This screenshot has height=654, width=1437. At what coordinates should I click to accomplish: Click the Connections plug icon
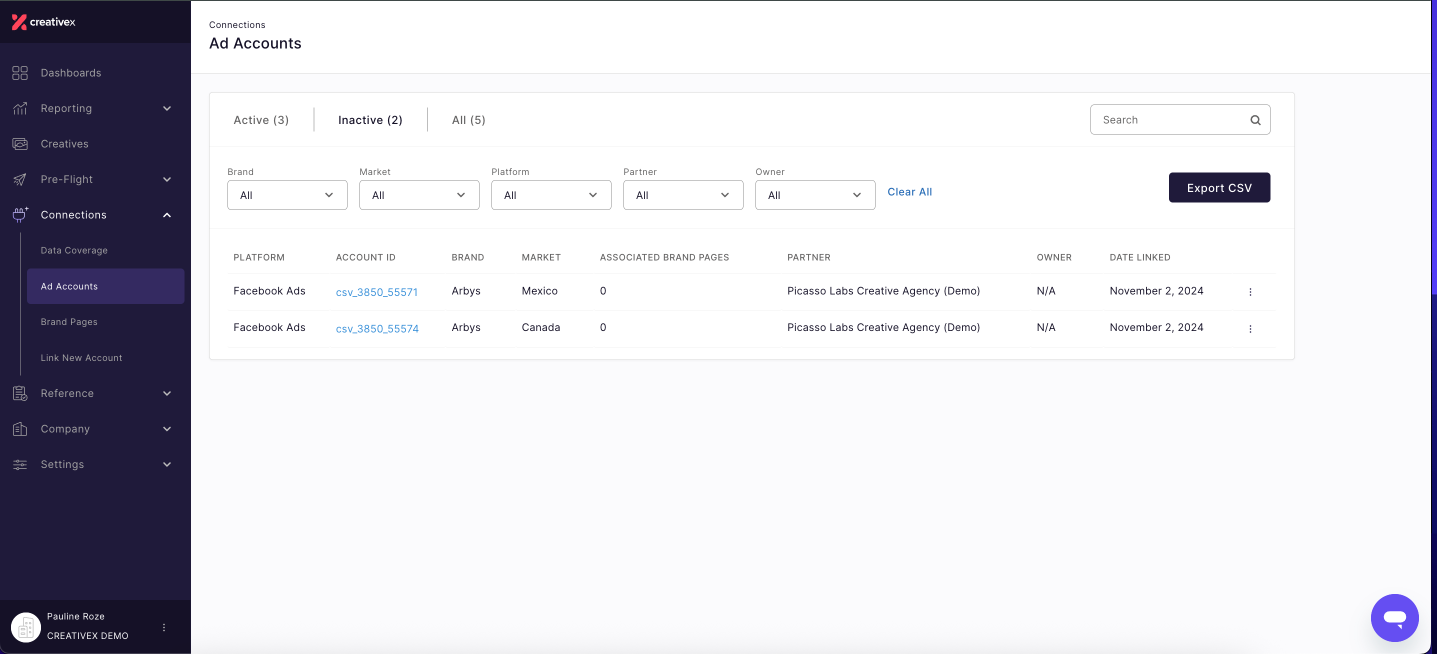point(19,215)
